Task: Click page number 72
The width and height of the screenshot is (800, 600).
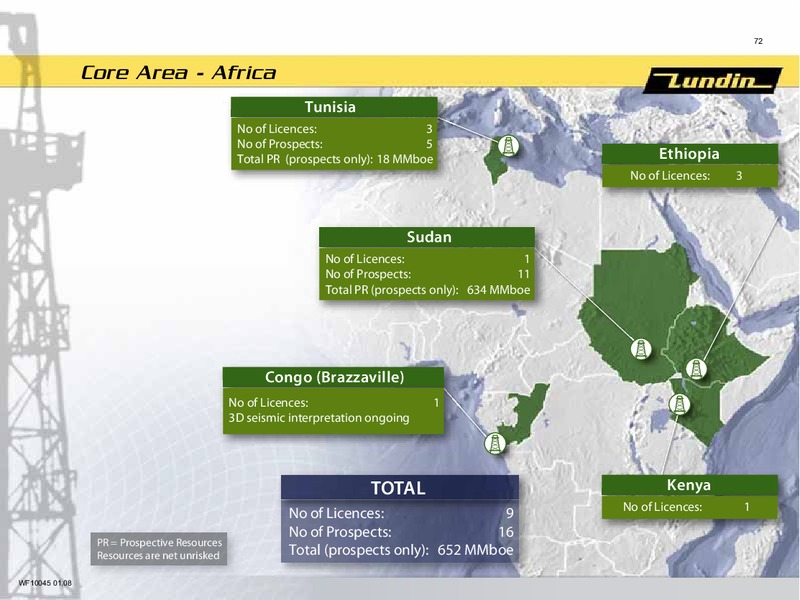Action: [758, 41]
